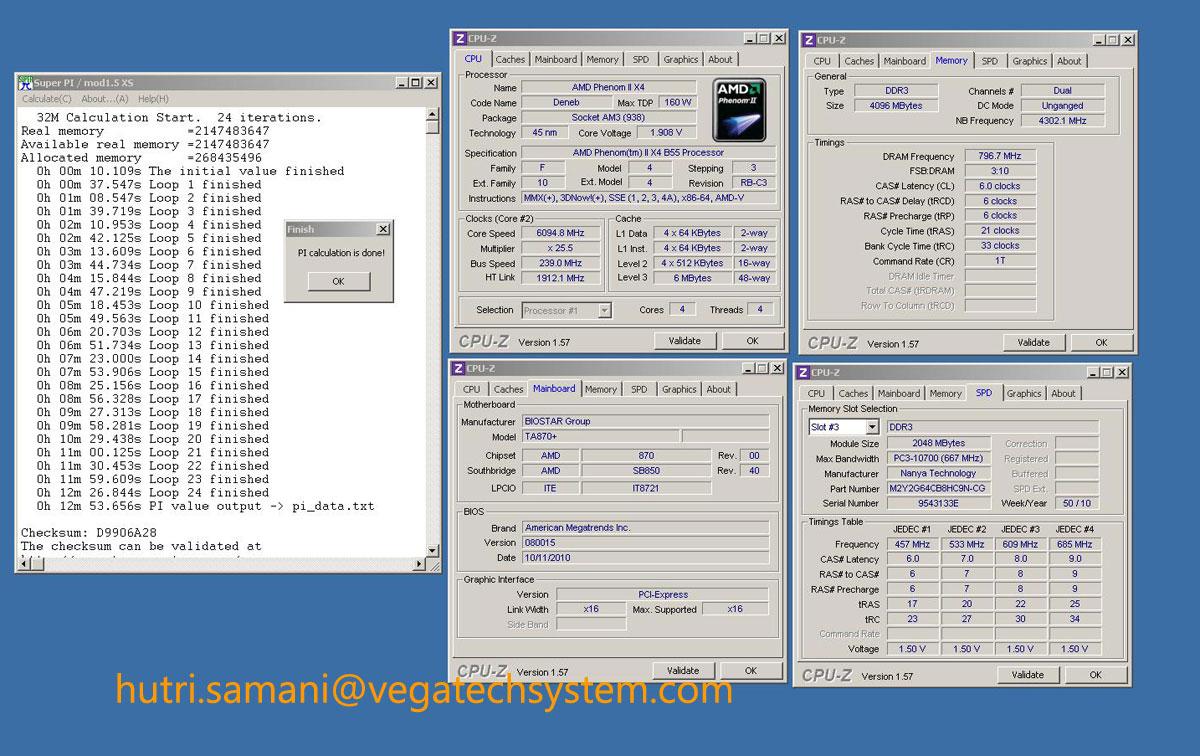The height and width of the screenshot is (756, 1200).
Task: Click the Multiplier value x 25.5
Action: [561, 248]
